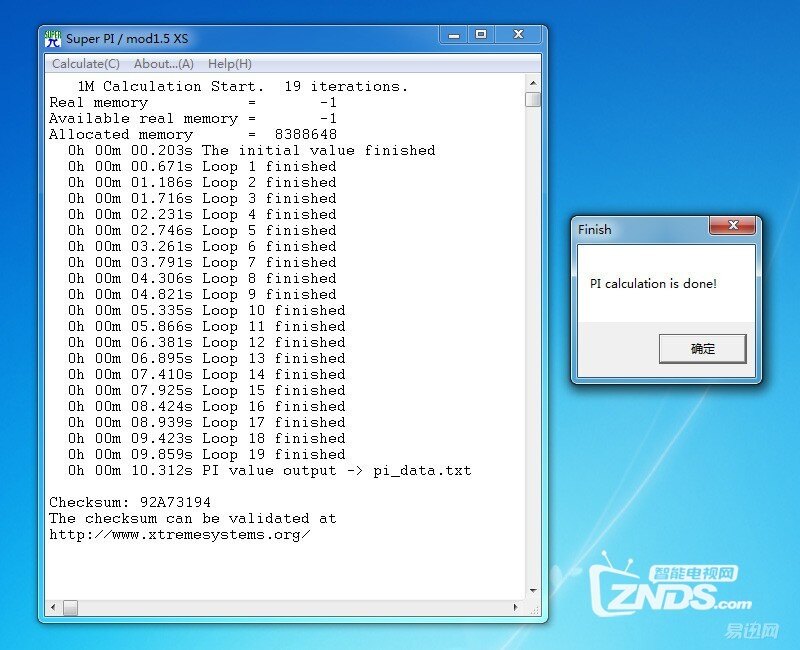The image size is (800, 650).
Task: Open the About...(A) menu
Action: (x=164, y=64)
